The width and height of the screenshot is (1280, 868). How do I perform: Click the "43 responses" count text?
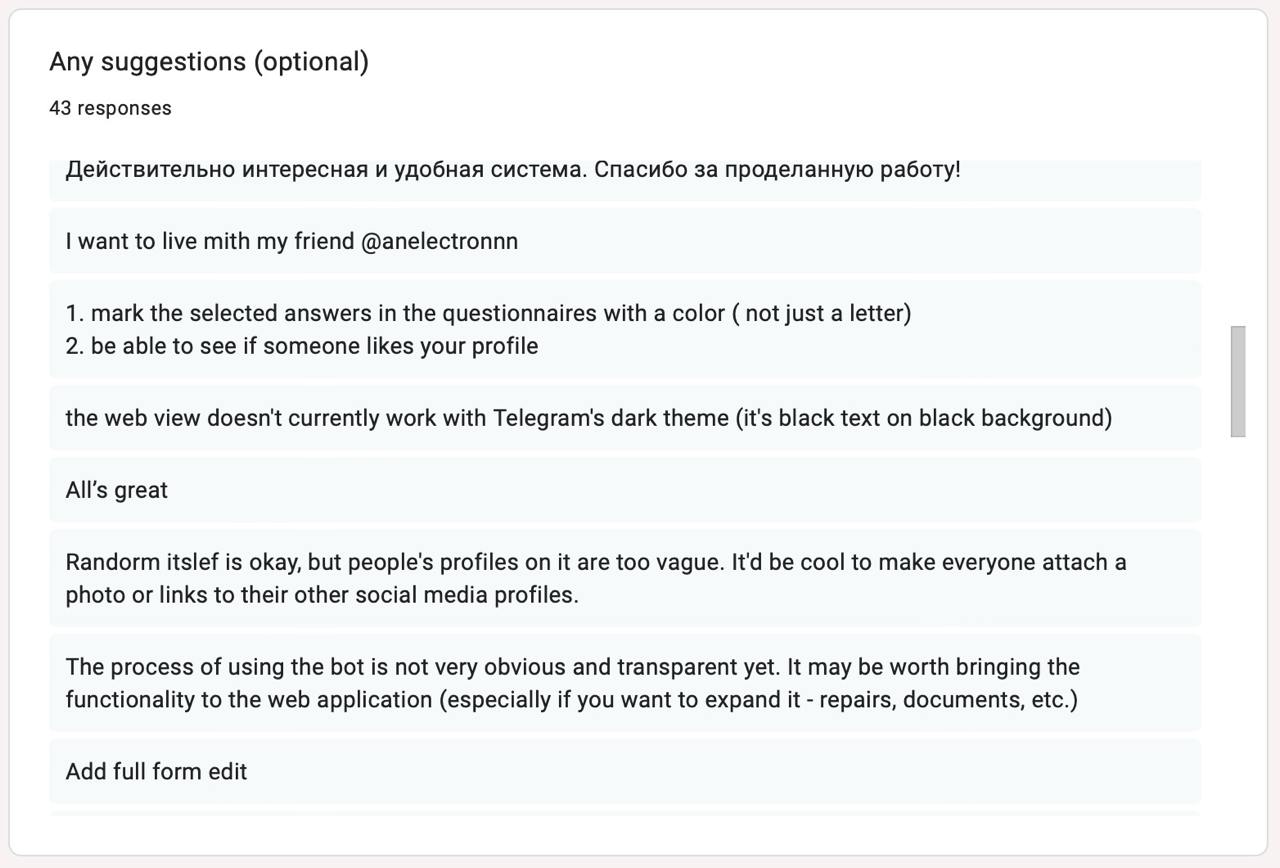coord(110,108)
